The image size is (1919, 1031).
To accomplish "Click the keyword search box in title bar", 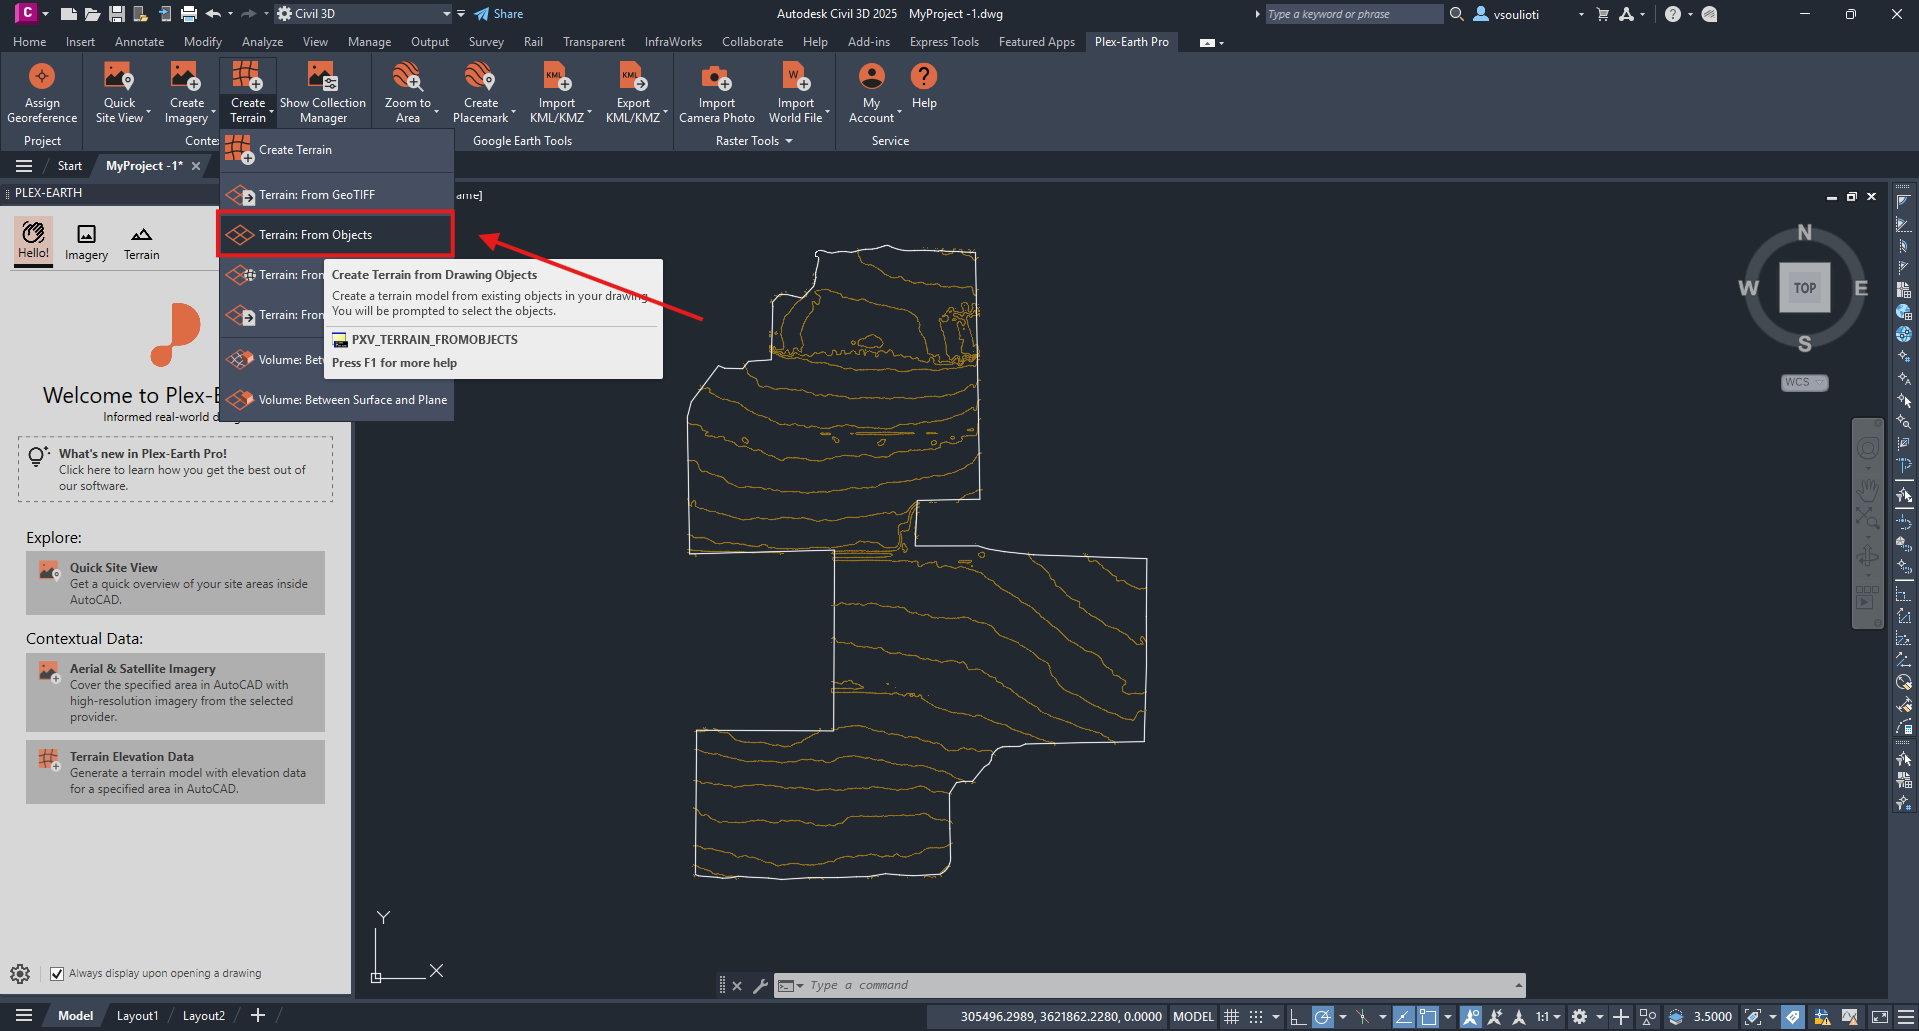I will coord(1354,14).
